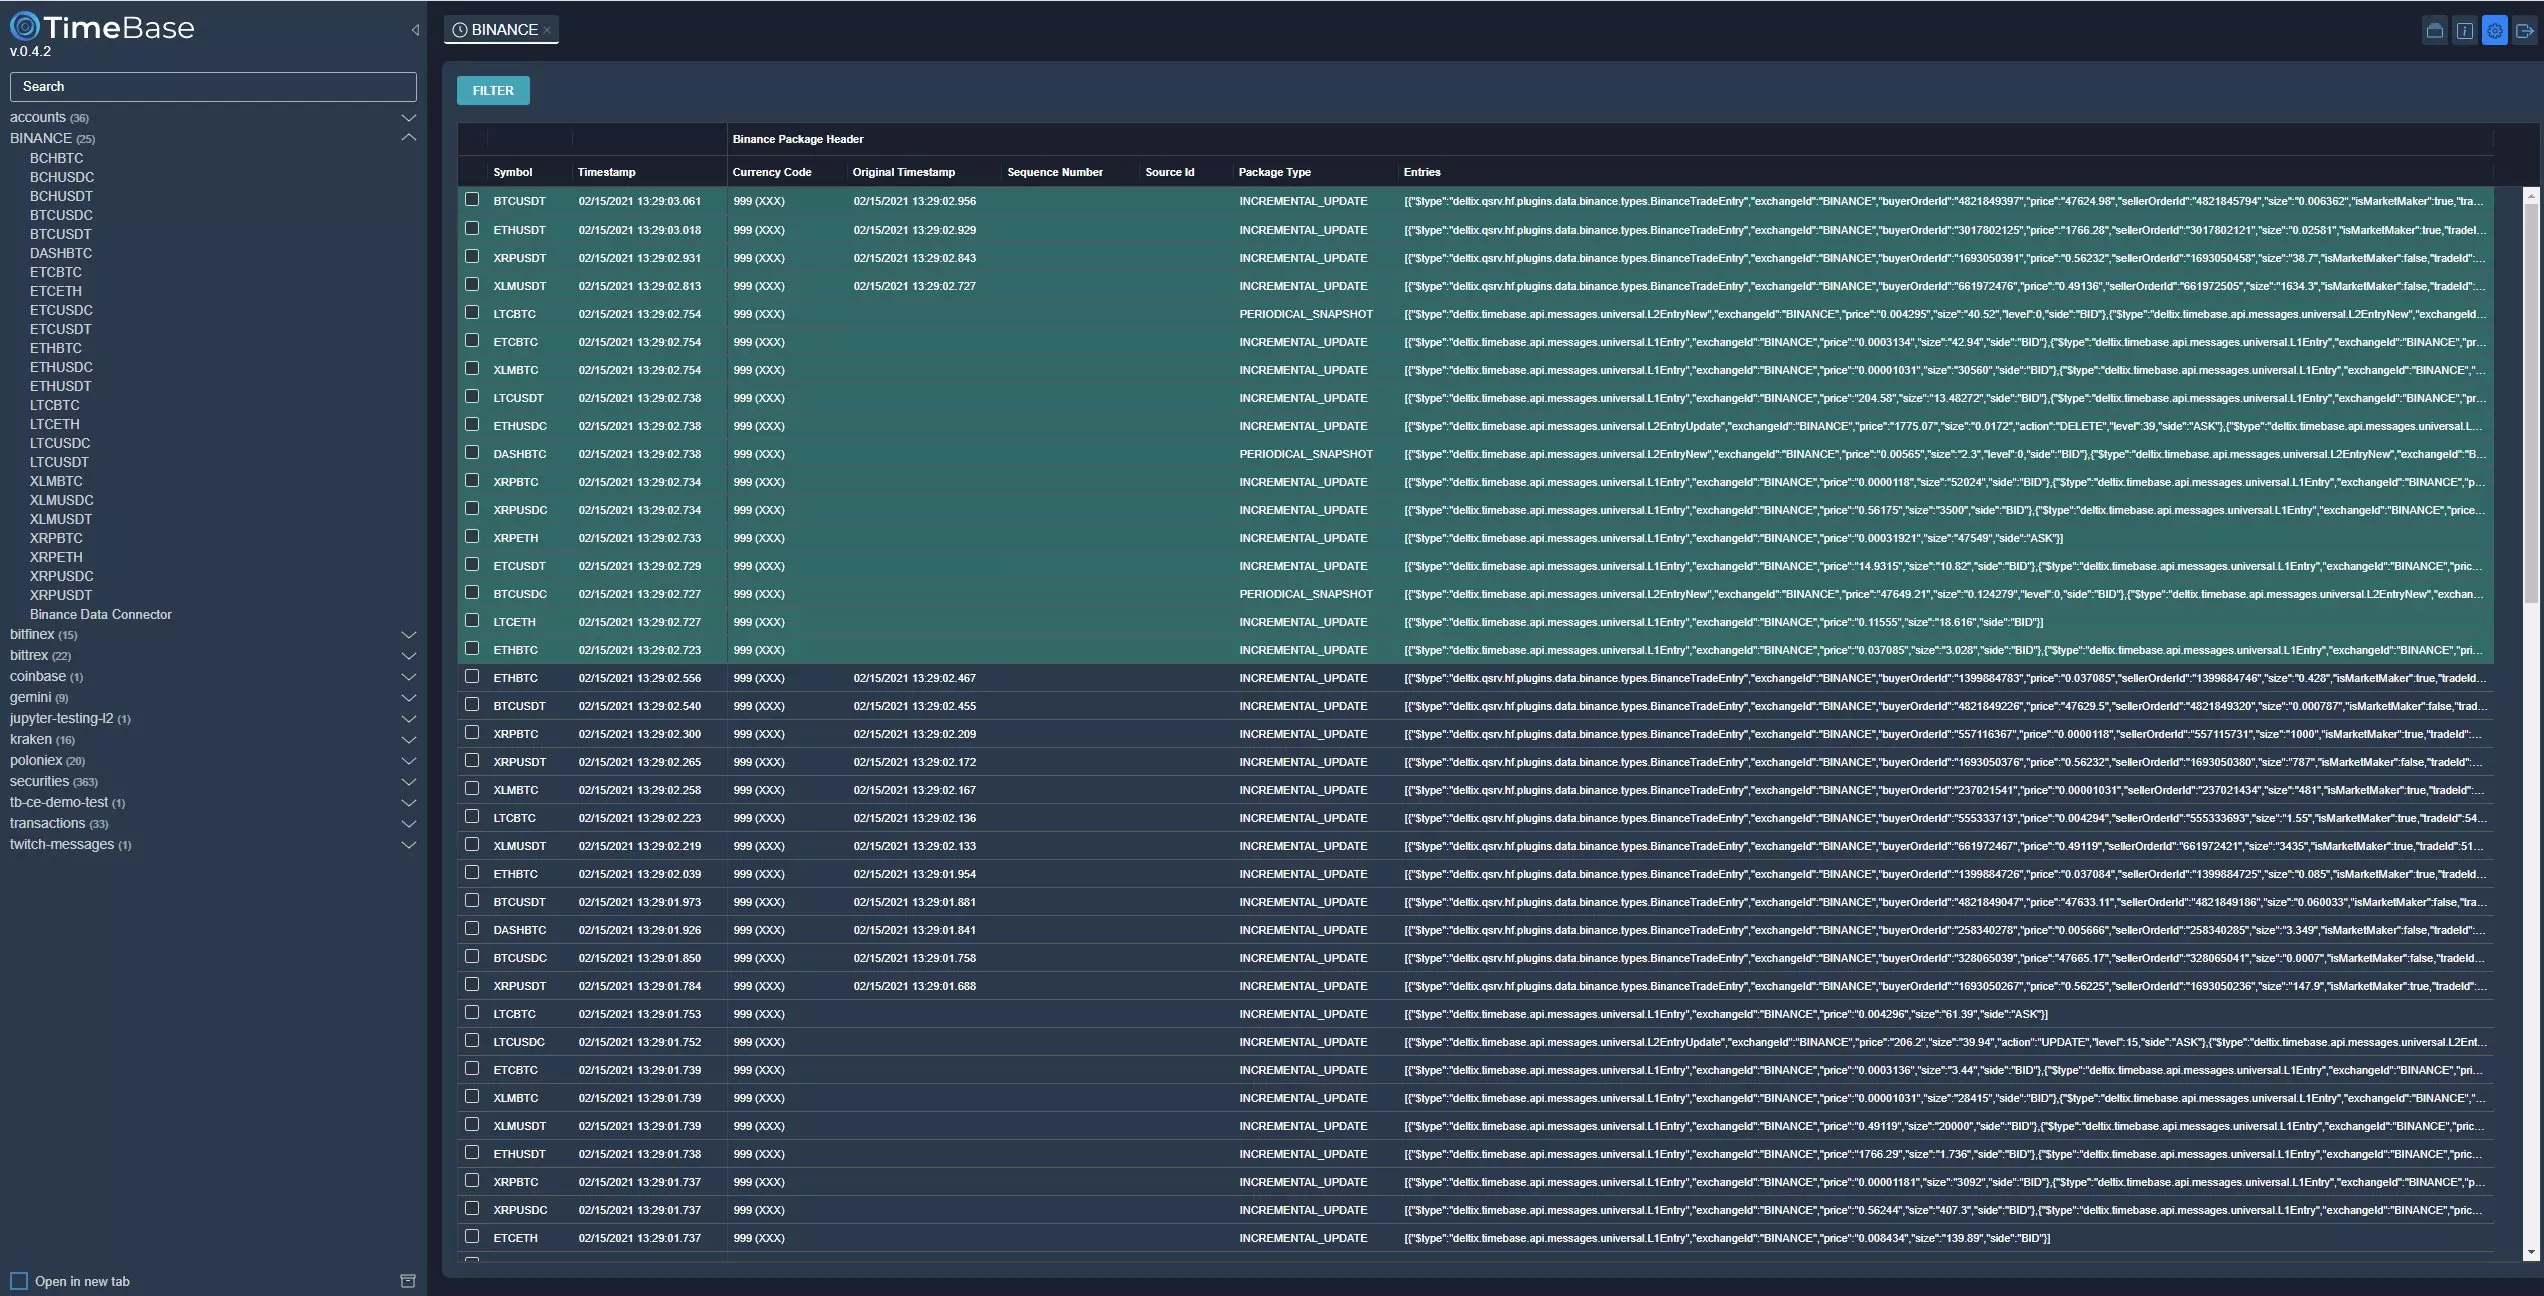Focus the Search input field
Viewport: 2544px width, 1296px height.
tap(213, 86)
